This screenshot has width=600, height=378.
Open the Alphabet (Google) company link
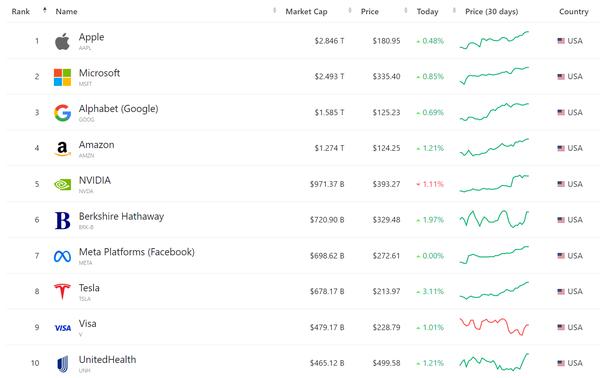118,109
